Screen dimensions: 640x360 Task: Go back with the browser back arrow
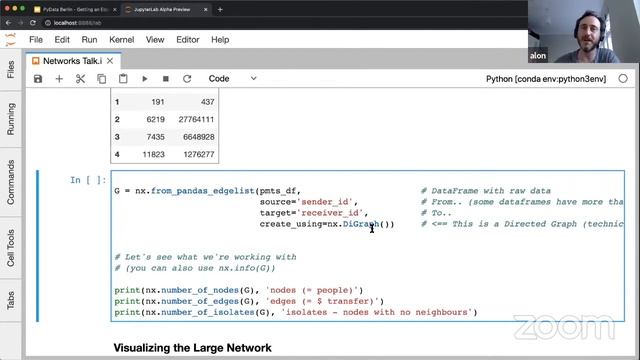[x=8, y=23]
